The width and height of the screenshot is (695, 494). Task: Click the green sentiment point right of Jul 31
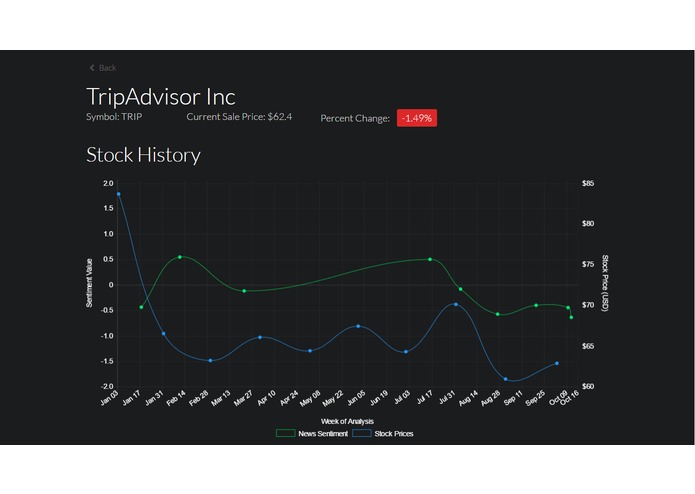[x=461, y=289]
